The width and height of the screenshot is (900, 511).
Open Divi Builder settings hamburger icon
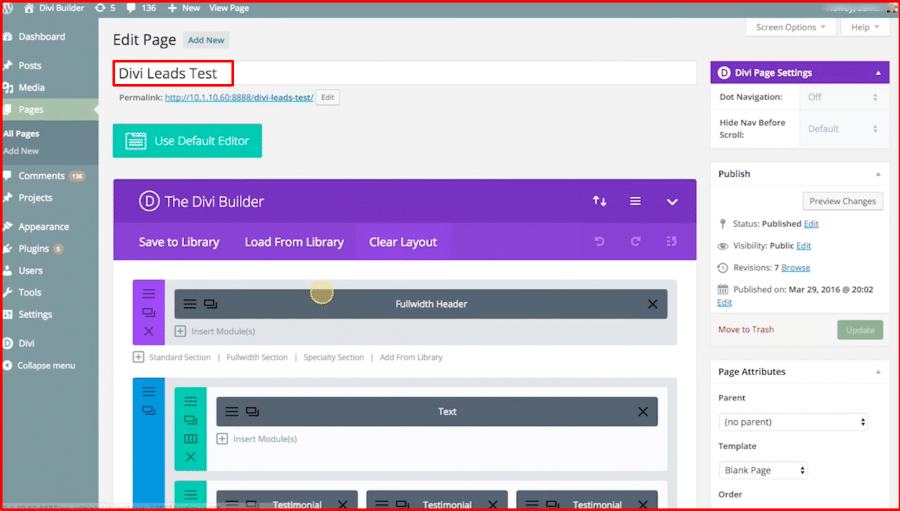tap(635, 201)
